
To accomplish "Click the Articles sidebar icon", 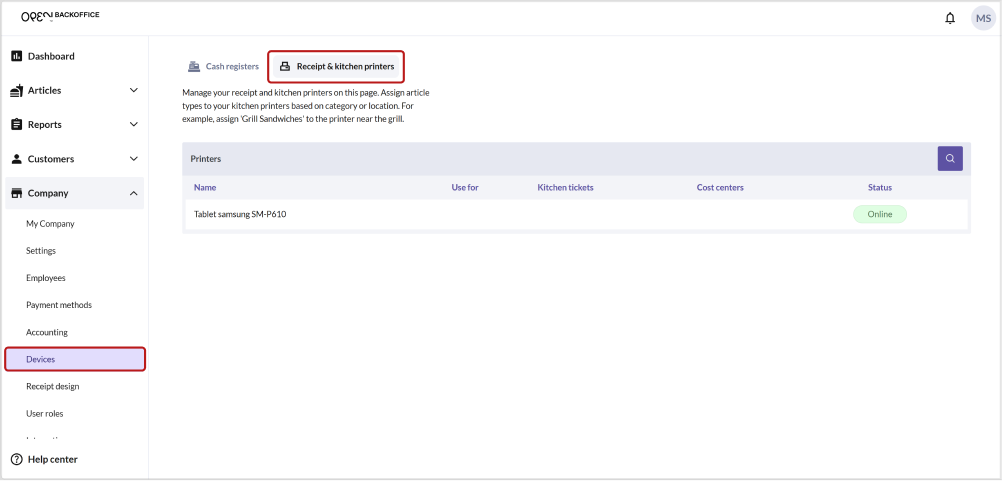I will tap(16, 91).
